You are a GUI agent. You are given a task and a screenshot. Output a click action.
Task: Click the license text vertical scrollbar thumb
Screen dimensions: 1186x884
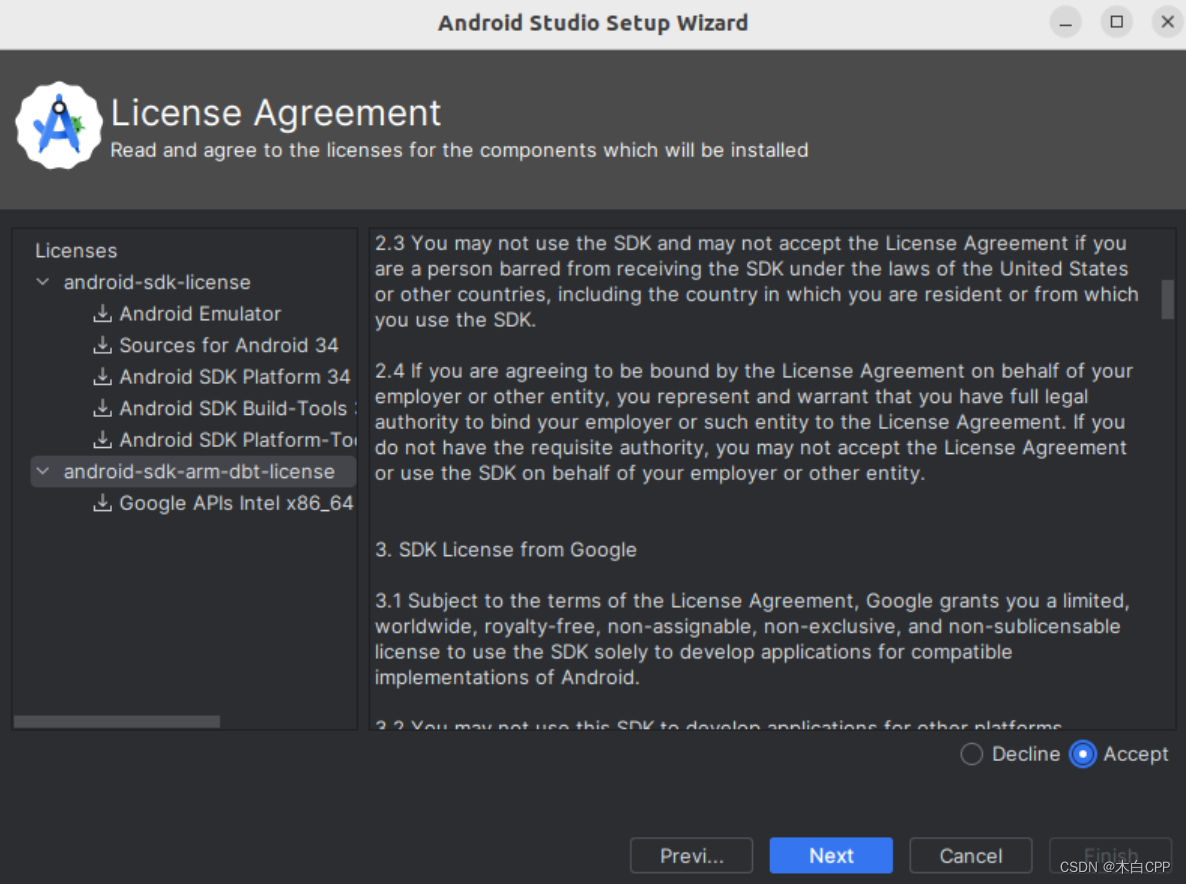(x=1167, y=299)
